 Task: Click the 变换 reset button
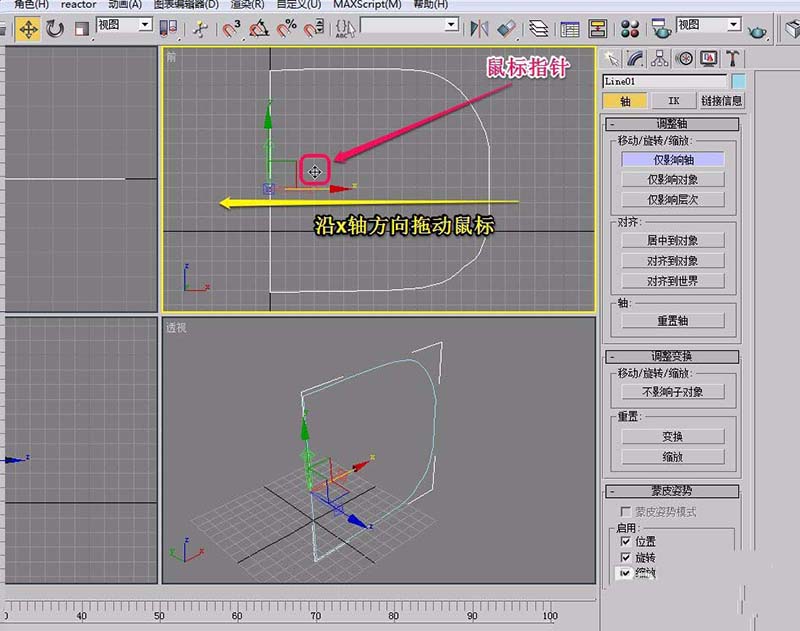673,437
